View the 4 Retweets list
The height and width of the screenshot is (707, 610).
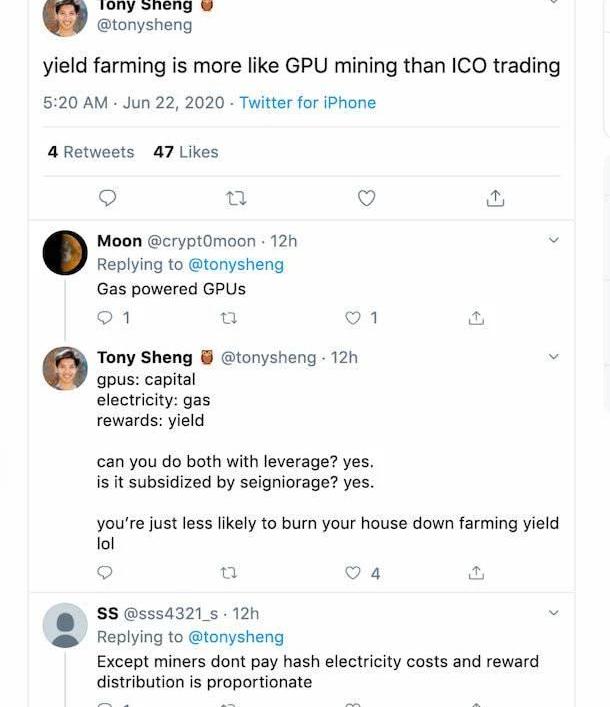(91, 152)
